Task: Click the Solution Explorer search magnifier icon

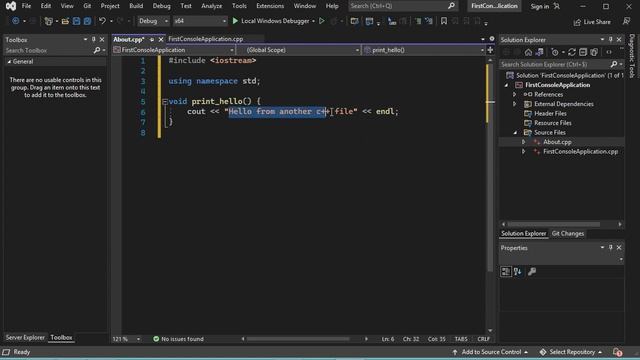Action: pos(614,64)
